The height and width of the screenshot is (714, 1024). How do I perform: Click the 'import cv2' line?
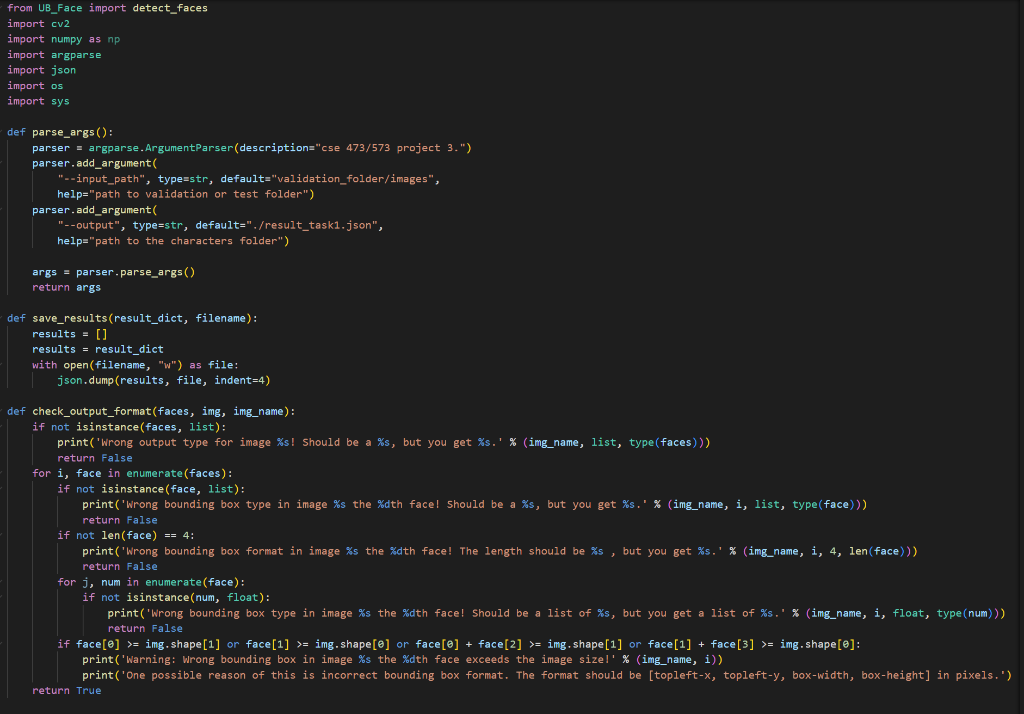click(39, 24)
